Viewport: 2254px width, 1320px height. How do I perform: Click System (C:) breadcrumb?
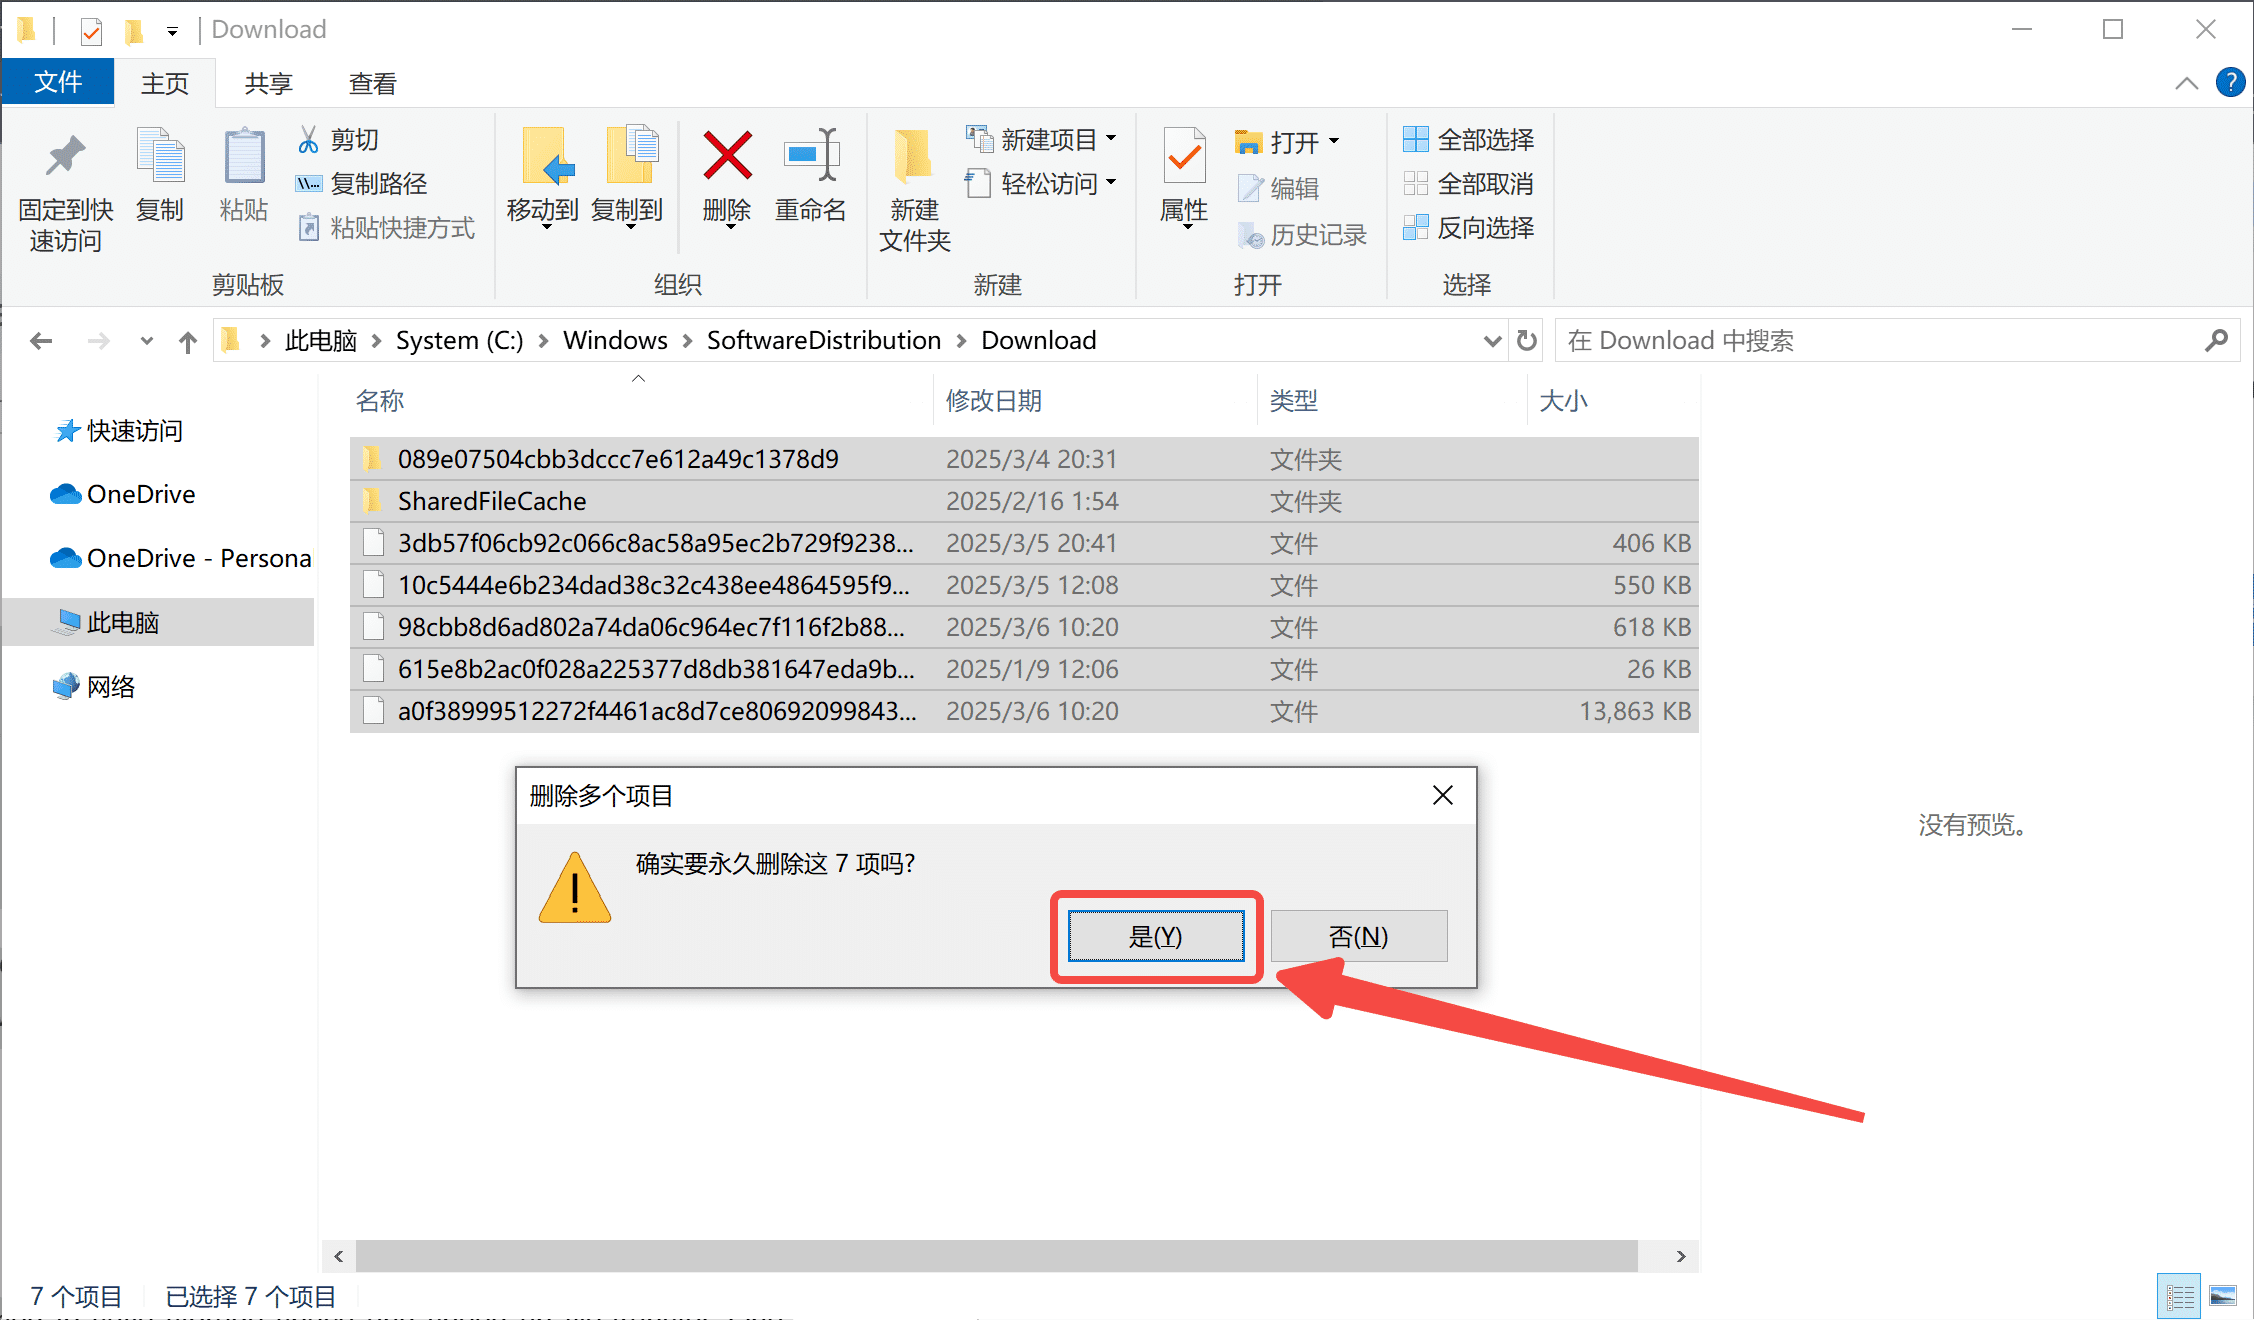(459, 341)
